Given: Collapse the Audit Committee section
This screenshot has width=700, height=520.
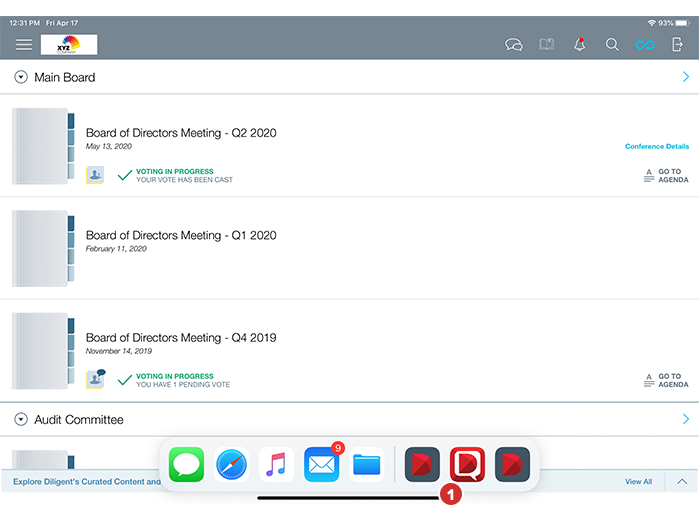Looking at the screenshot, I should coord(21,419).
